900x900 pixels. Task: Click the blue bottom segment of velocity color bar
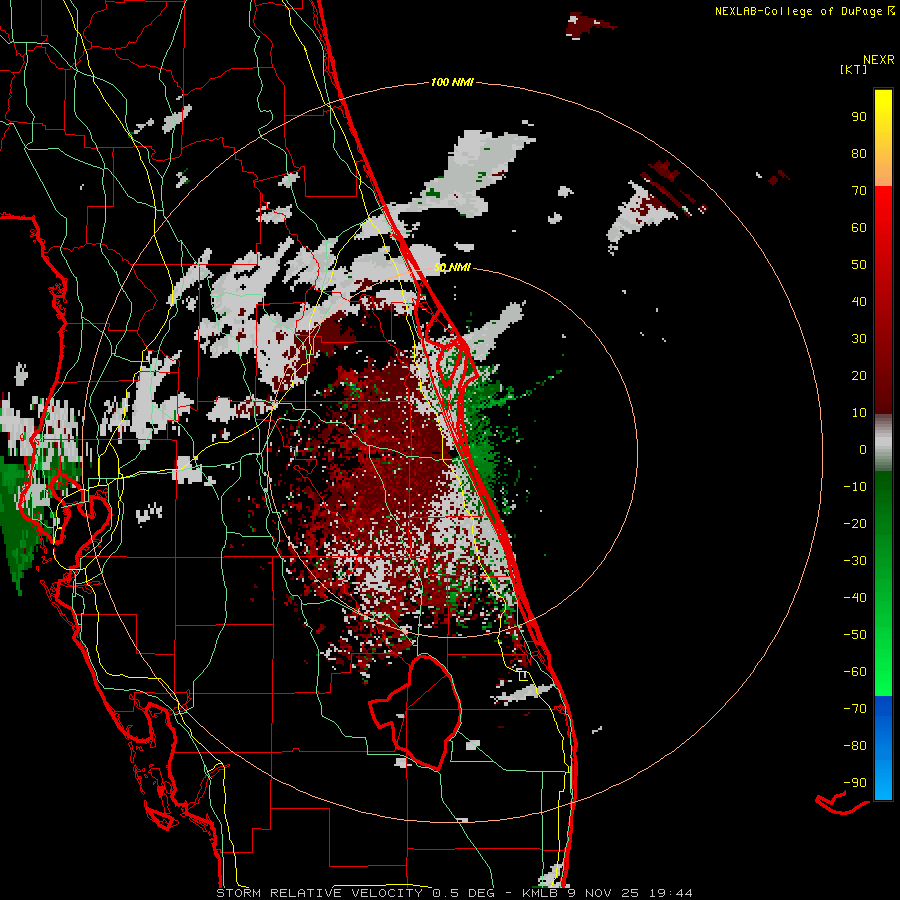883,748
